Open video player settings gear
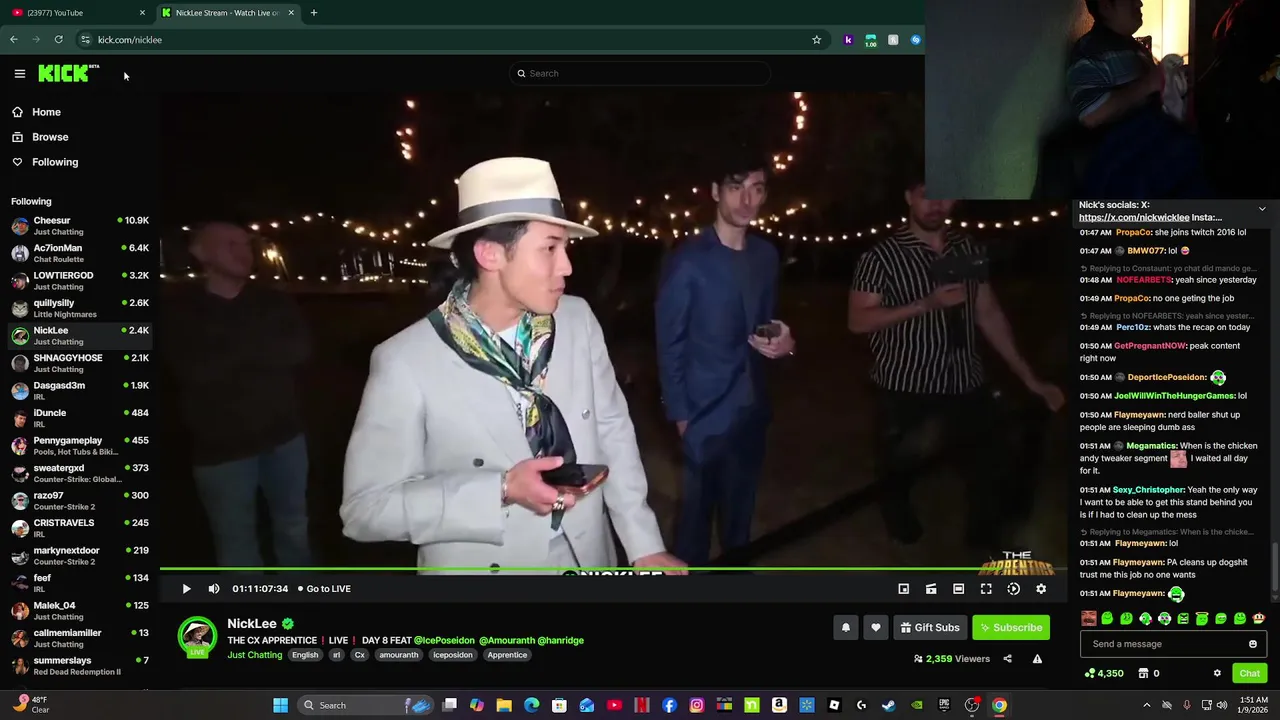1280x720 pixels. 1041,589
